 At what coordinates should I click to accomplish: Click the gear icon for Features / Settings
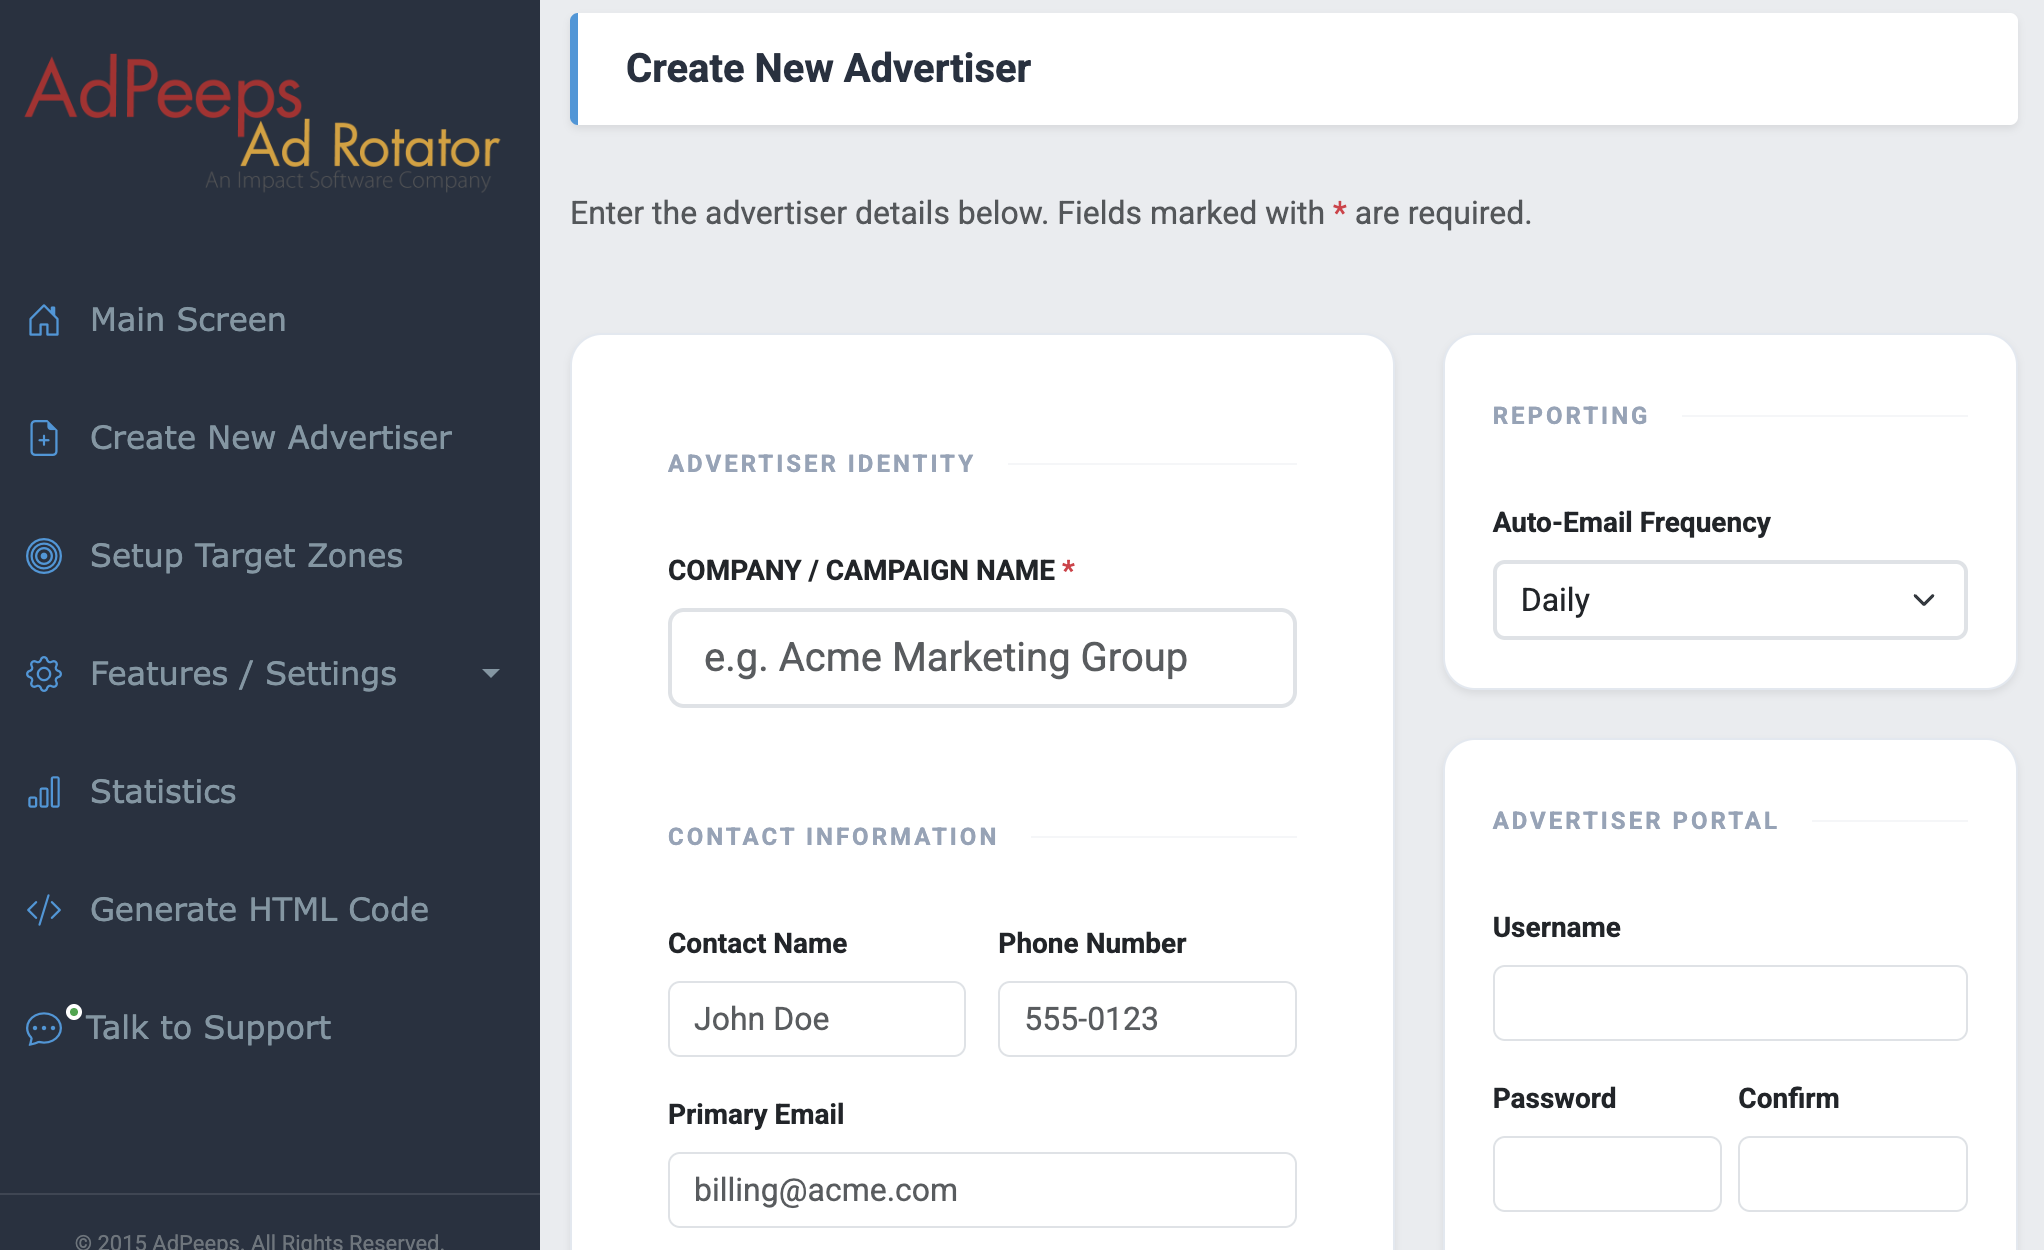(44, 674)
